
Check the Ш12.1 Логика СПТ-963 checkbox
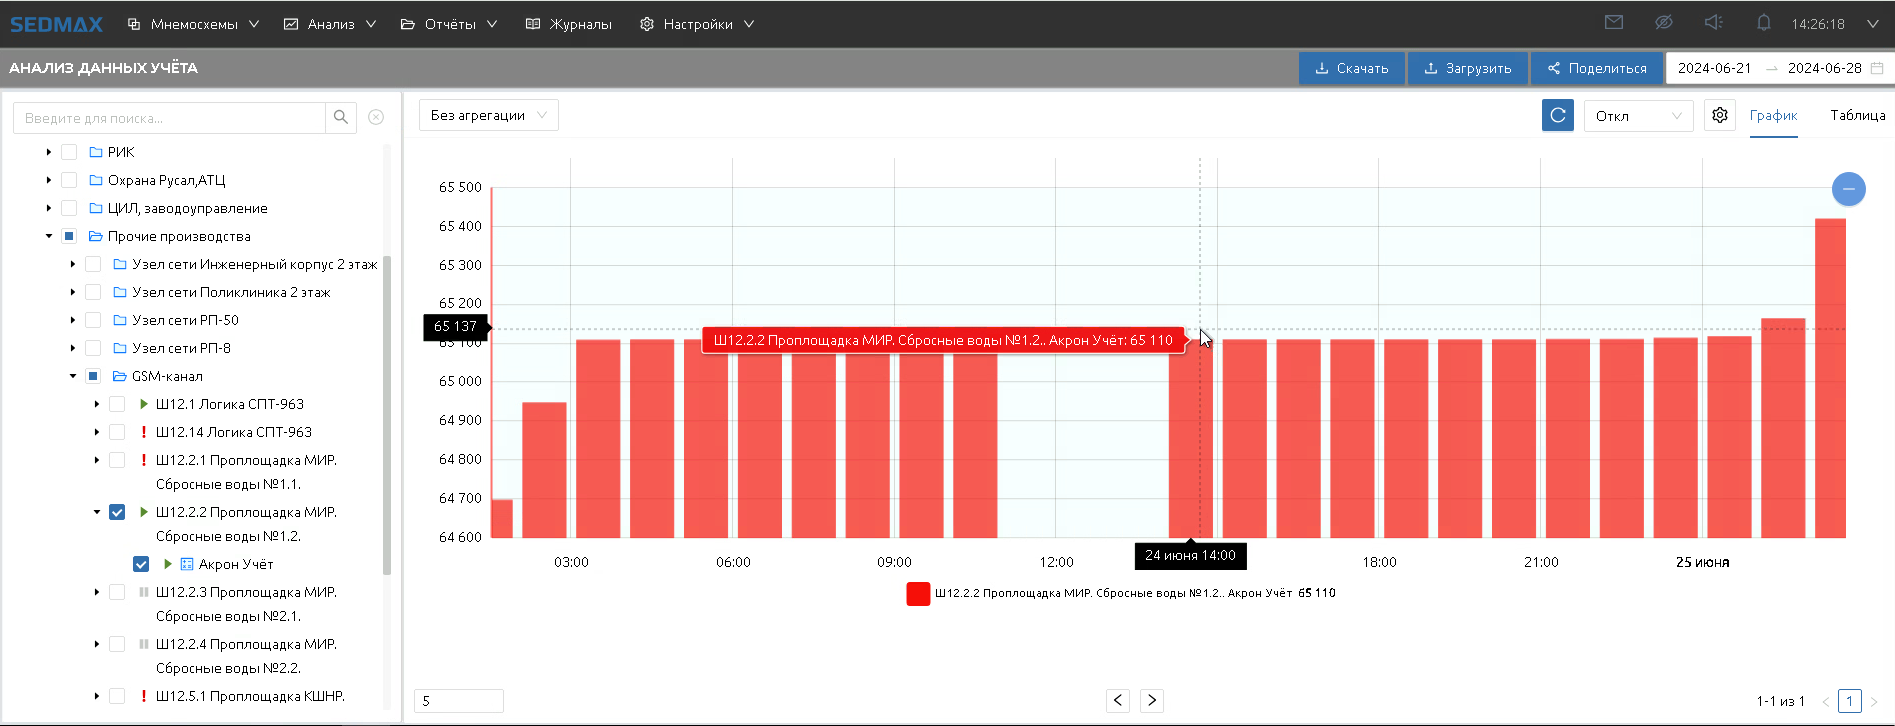[x=117, y=404]
